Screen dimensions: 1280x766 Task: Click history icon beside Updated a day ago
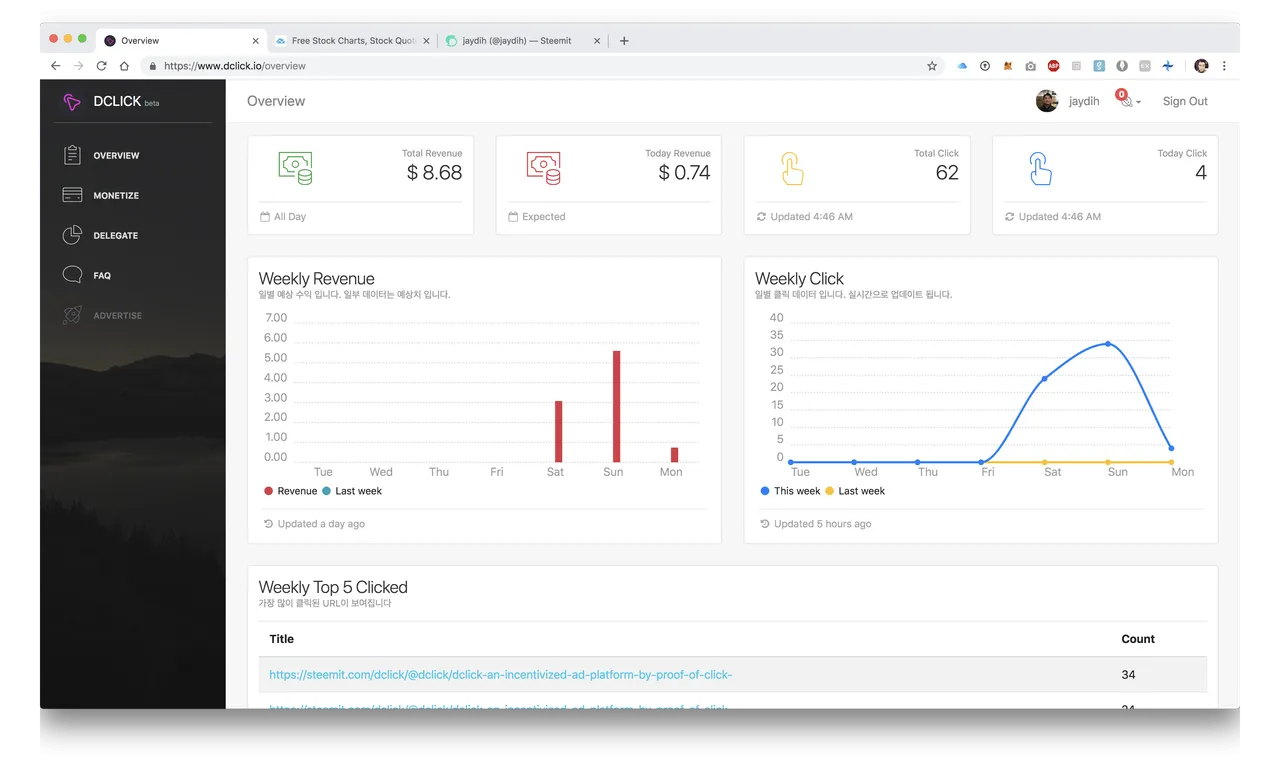[268, 523]
